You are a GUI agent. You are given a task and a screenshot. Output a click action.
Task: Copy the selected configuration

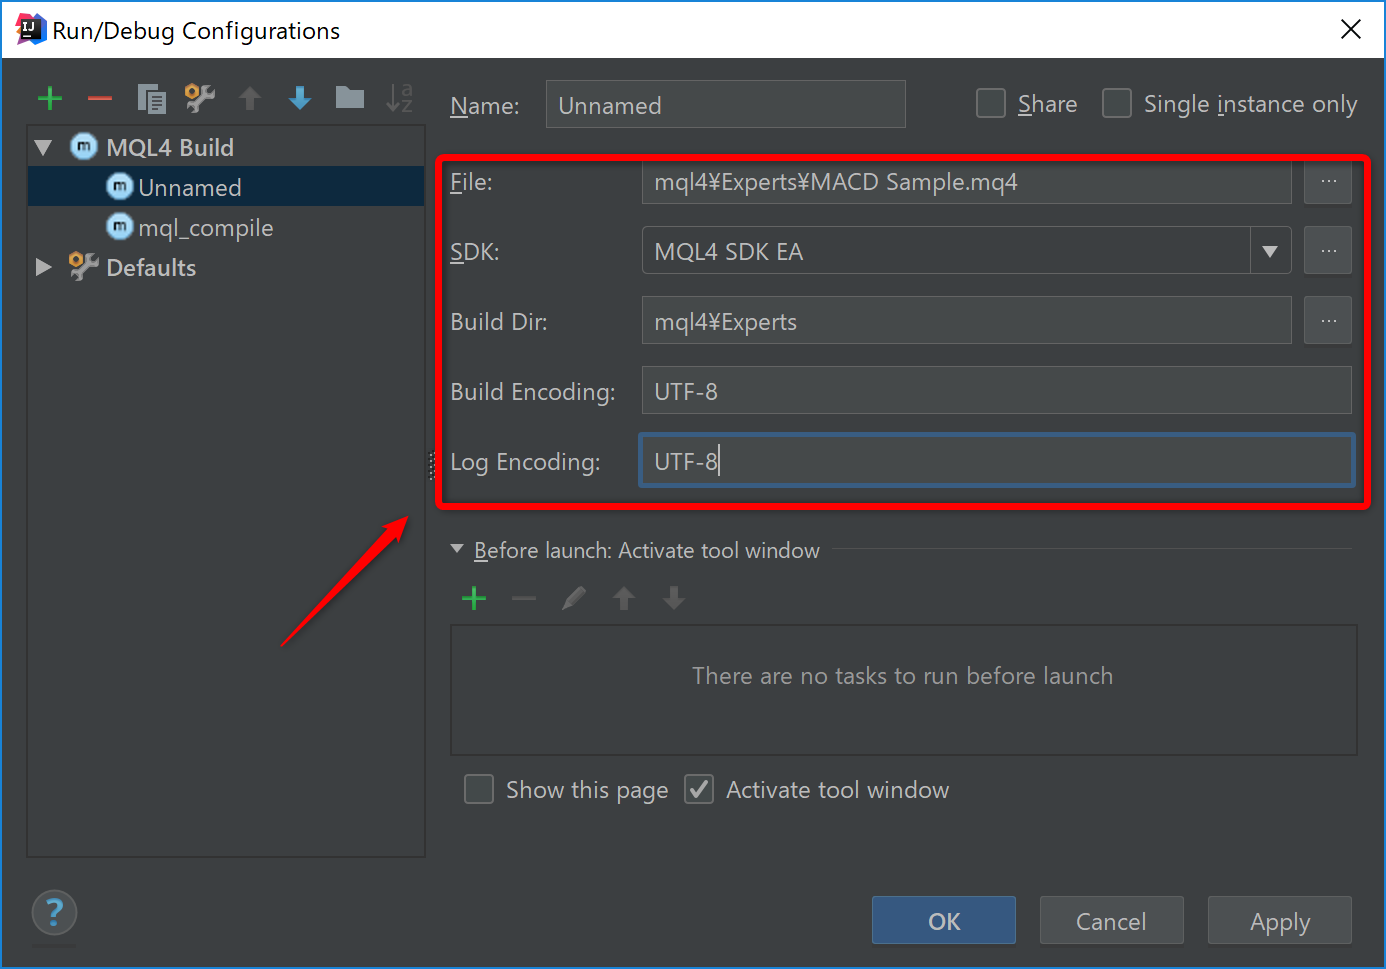(x=151, y=98)
